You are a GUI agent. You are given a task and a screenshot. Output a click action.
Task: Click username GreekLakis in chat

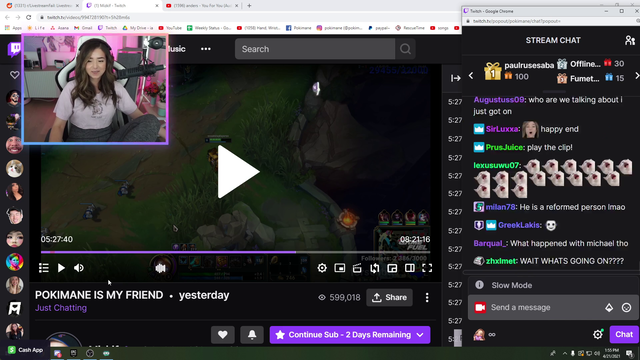click(519, 225)
